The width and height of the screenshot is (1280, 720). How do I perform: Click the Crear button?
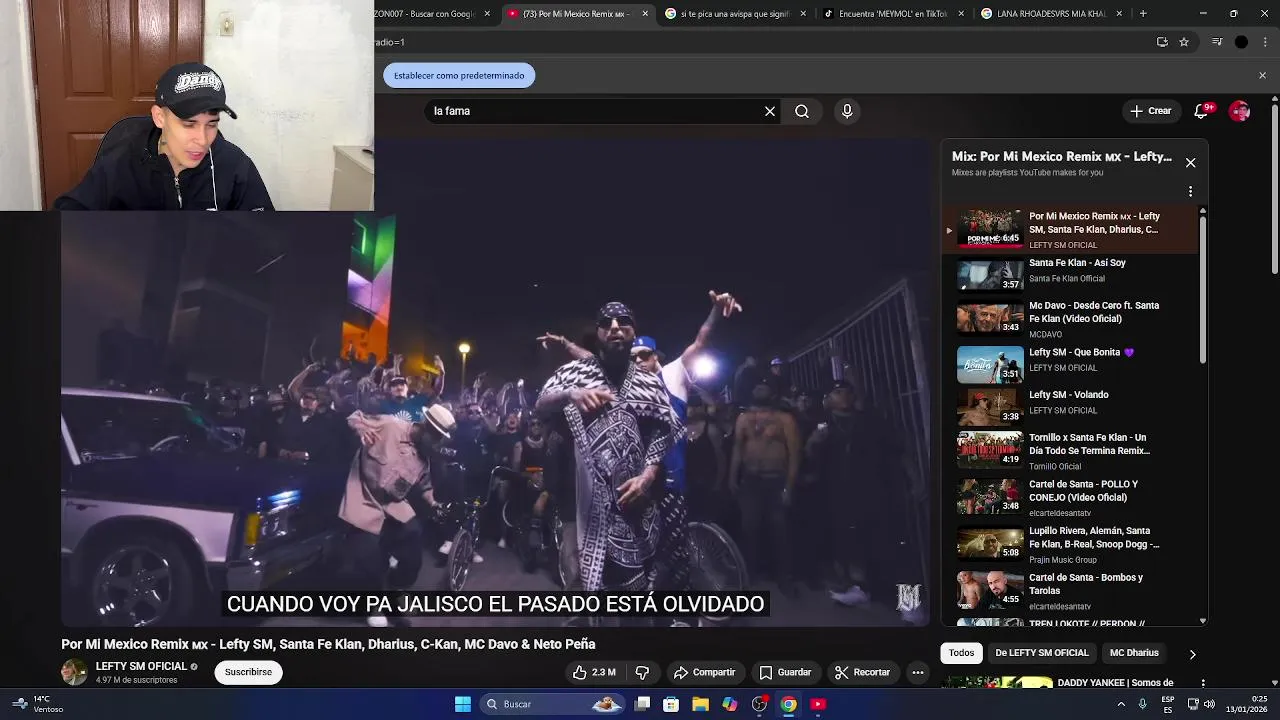tap(1150, 111)
